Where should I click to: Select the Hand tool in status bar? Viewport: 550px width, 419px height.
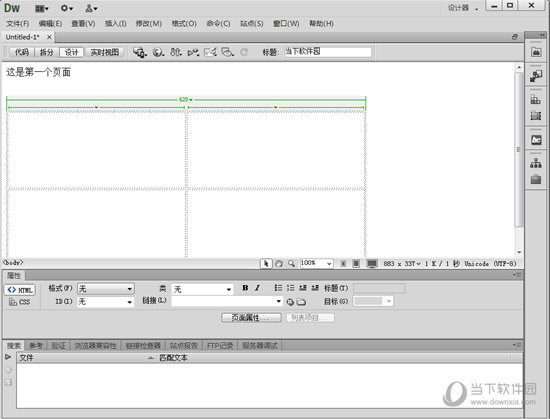[279, 264]
